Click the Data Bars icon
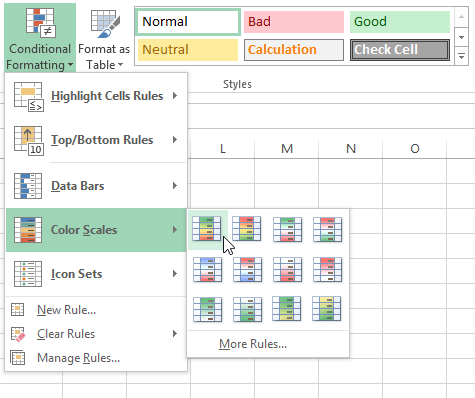 28,186
